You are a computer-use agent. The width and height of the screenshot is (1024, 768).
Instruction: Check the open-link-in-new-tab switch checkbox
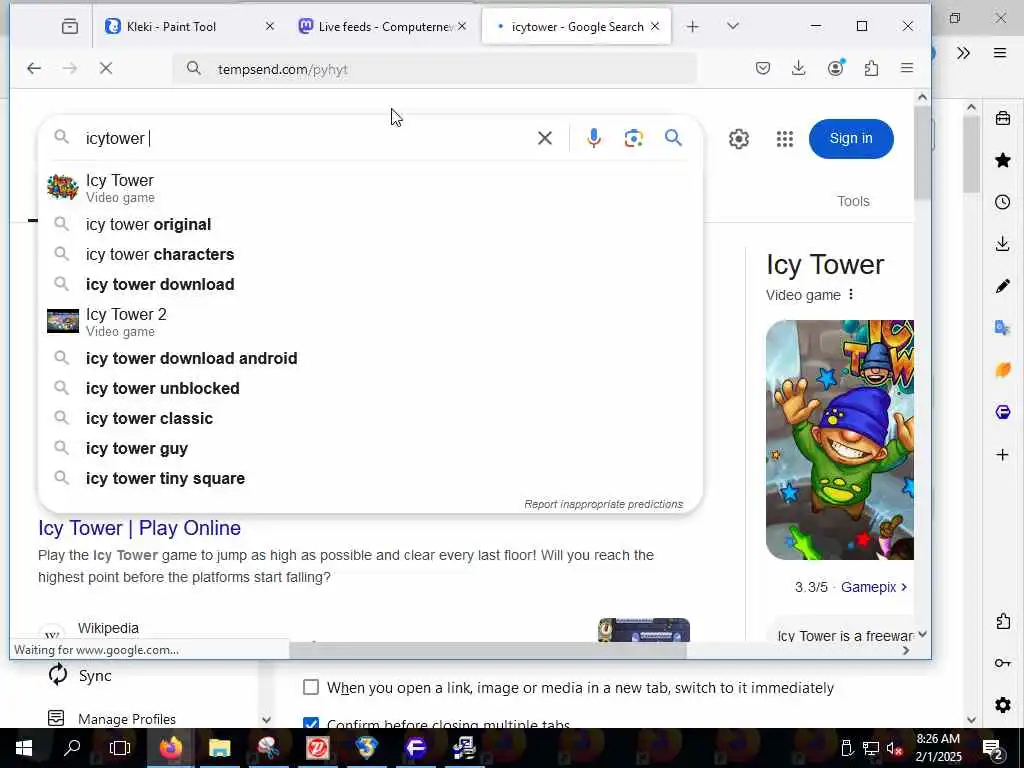click(311, 687)
